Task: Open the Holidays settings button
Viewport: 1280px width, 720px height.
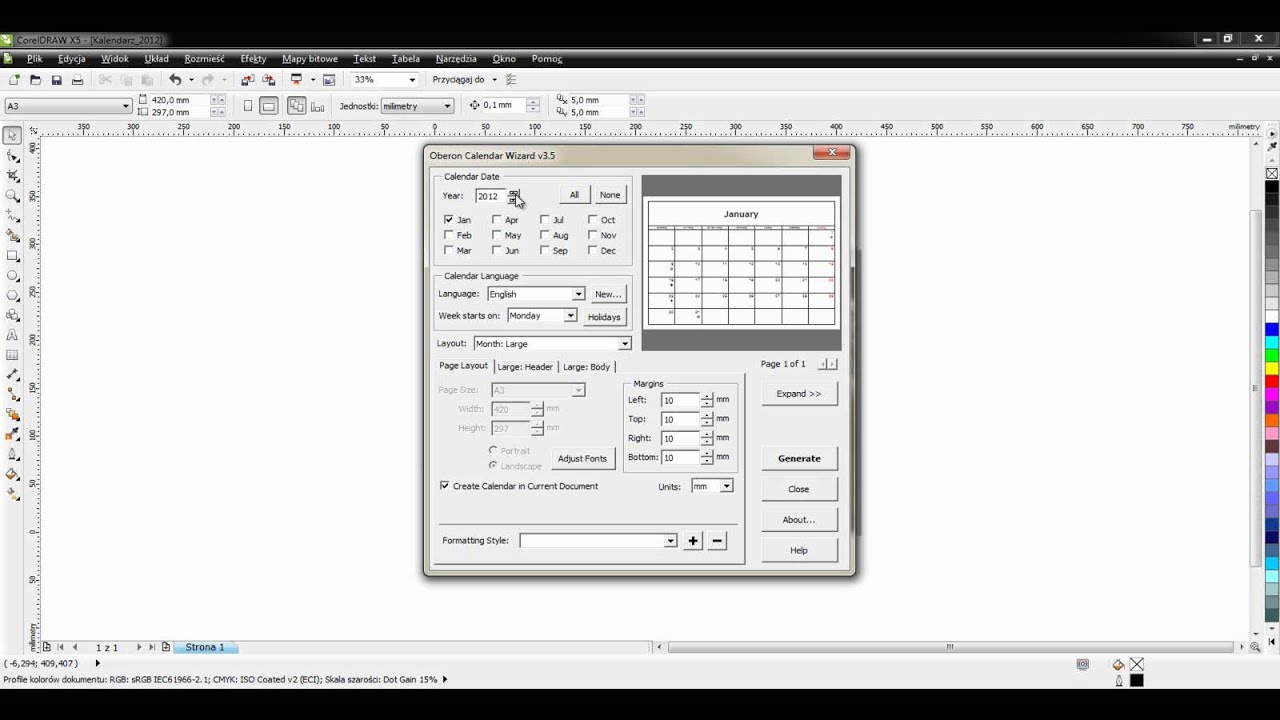Action: tap(604, 317)
